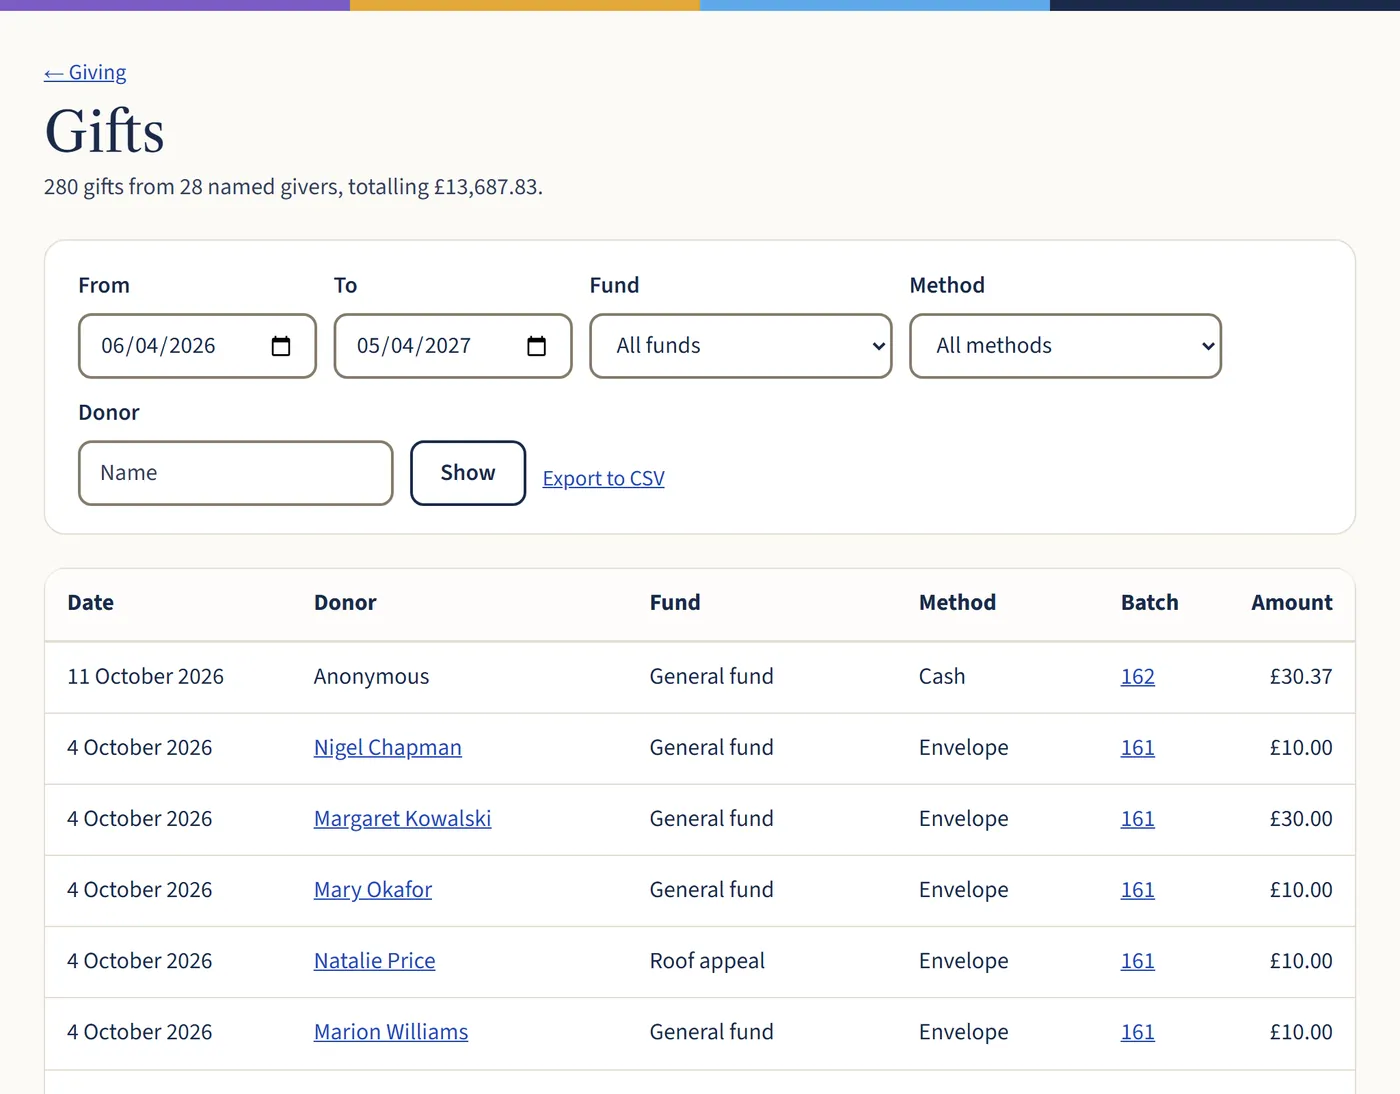Open the From date calendar picker icon
This screenshot has width=1400, height=1094.
click(281, 346)
